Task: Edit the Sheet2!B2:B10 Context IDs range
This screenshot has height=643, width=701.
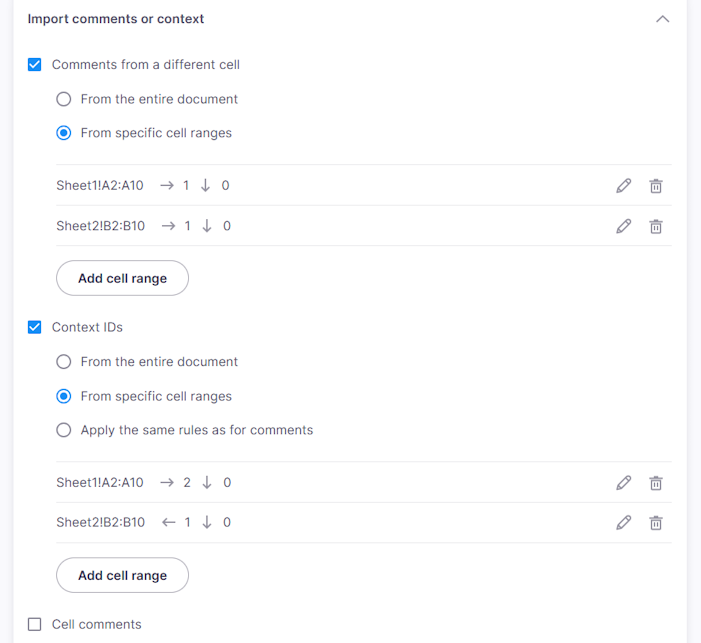Action: [624, 522]
